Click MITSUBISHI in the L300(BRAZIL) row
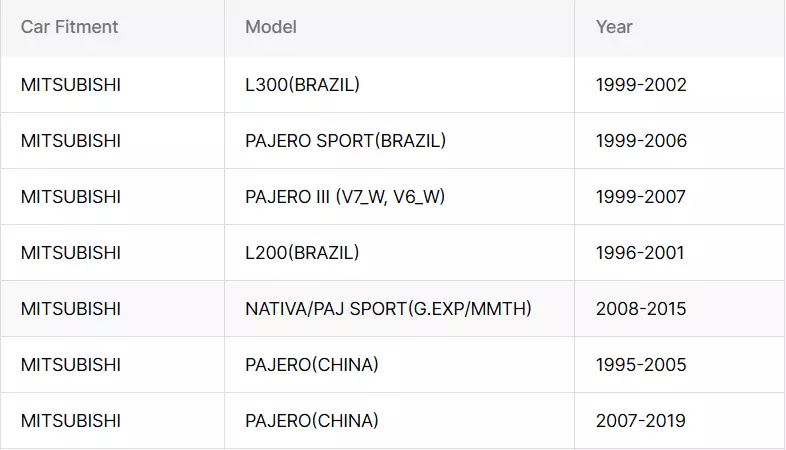The height and width of the screenshot is (450, 786). click(71, 85)
